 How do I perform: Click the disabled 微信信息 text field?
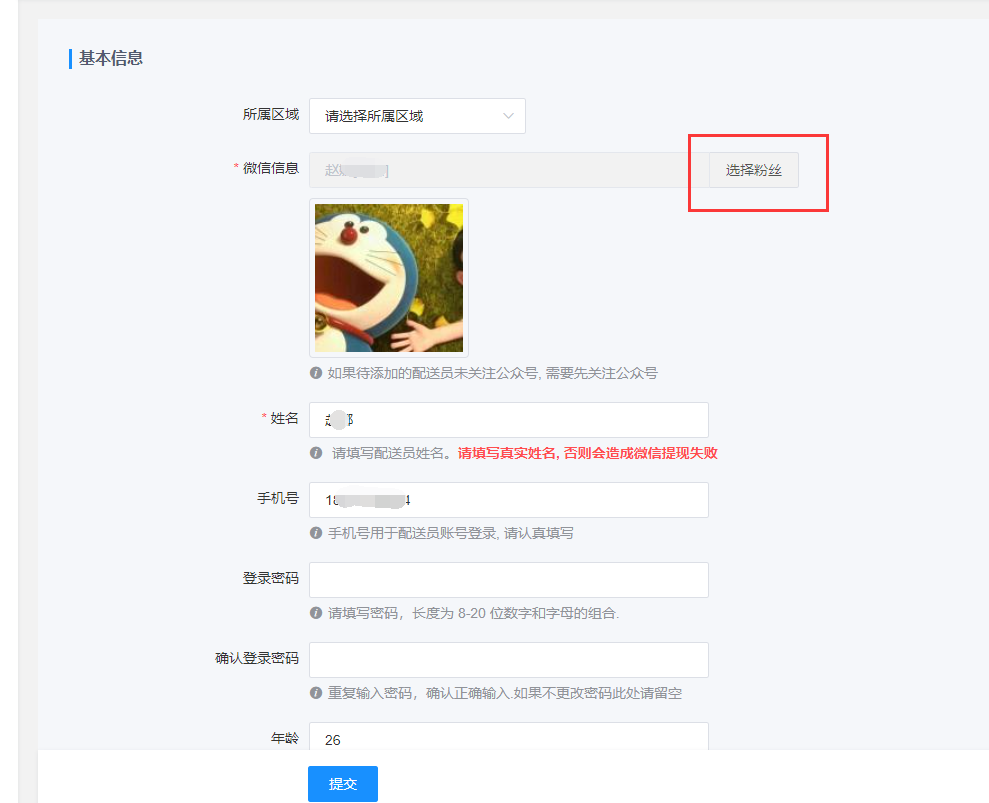(x=509, y=170)
